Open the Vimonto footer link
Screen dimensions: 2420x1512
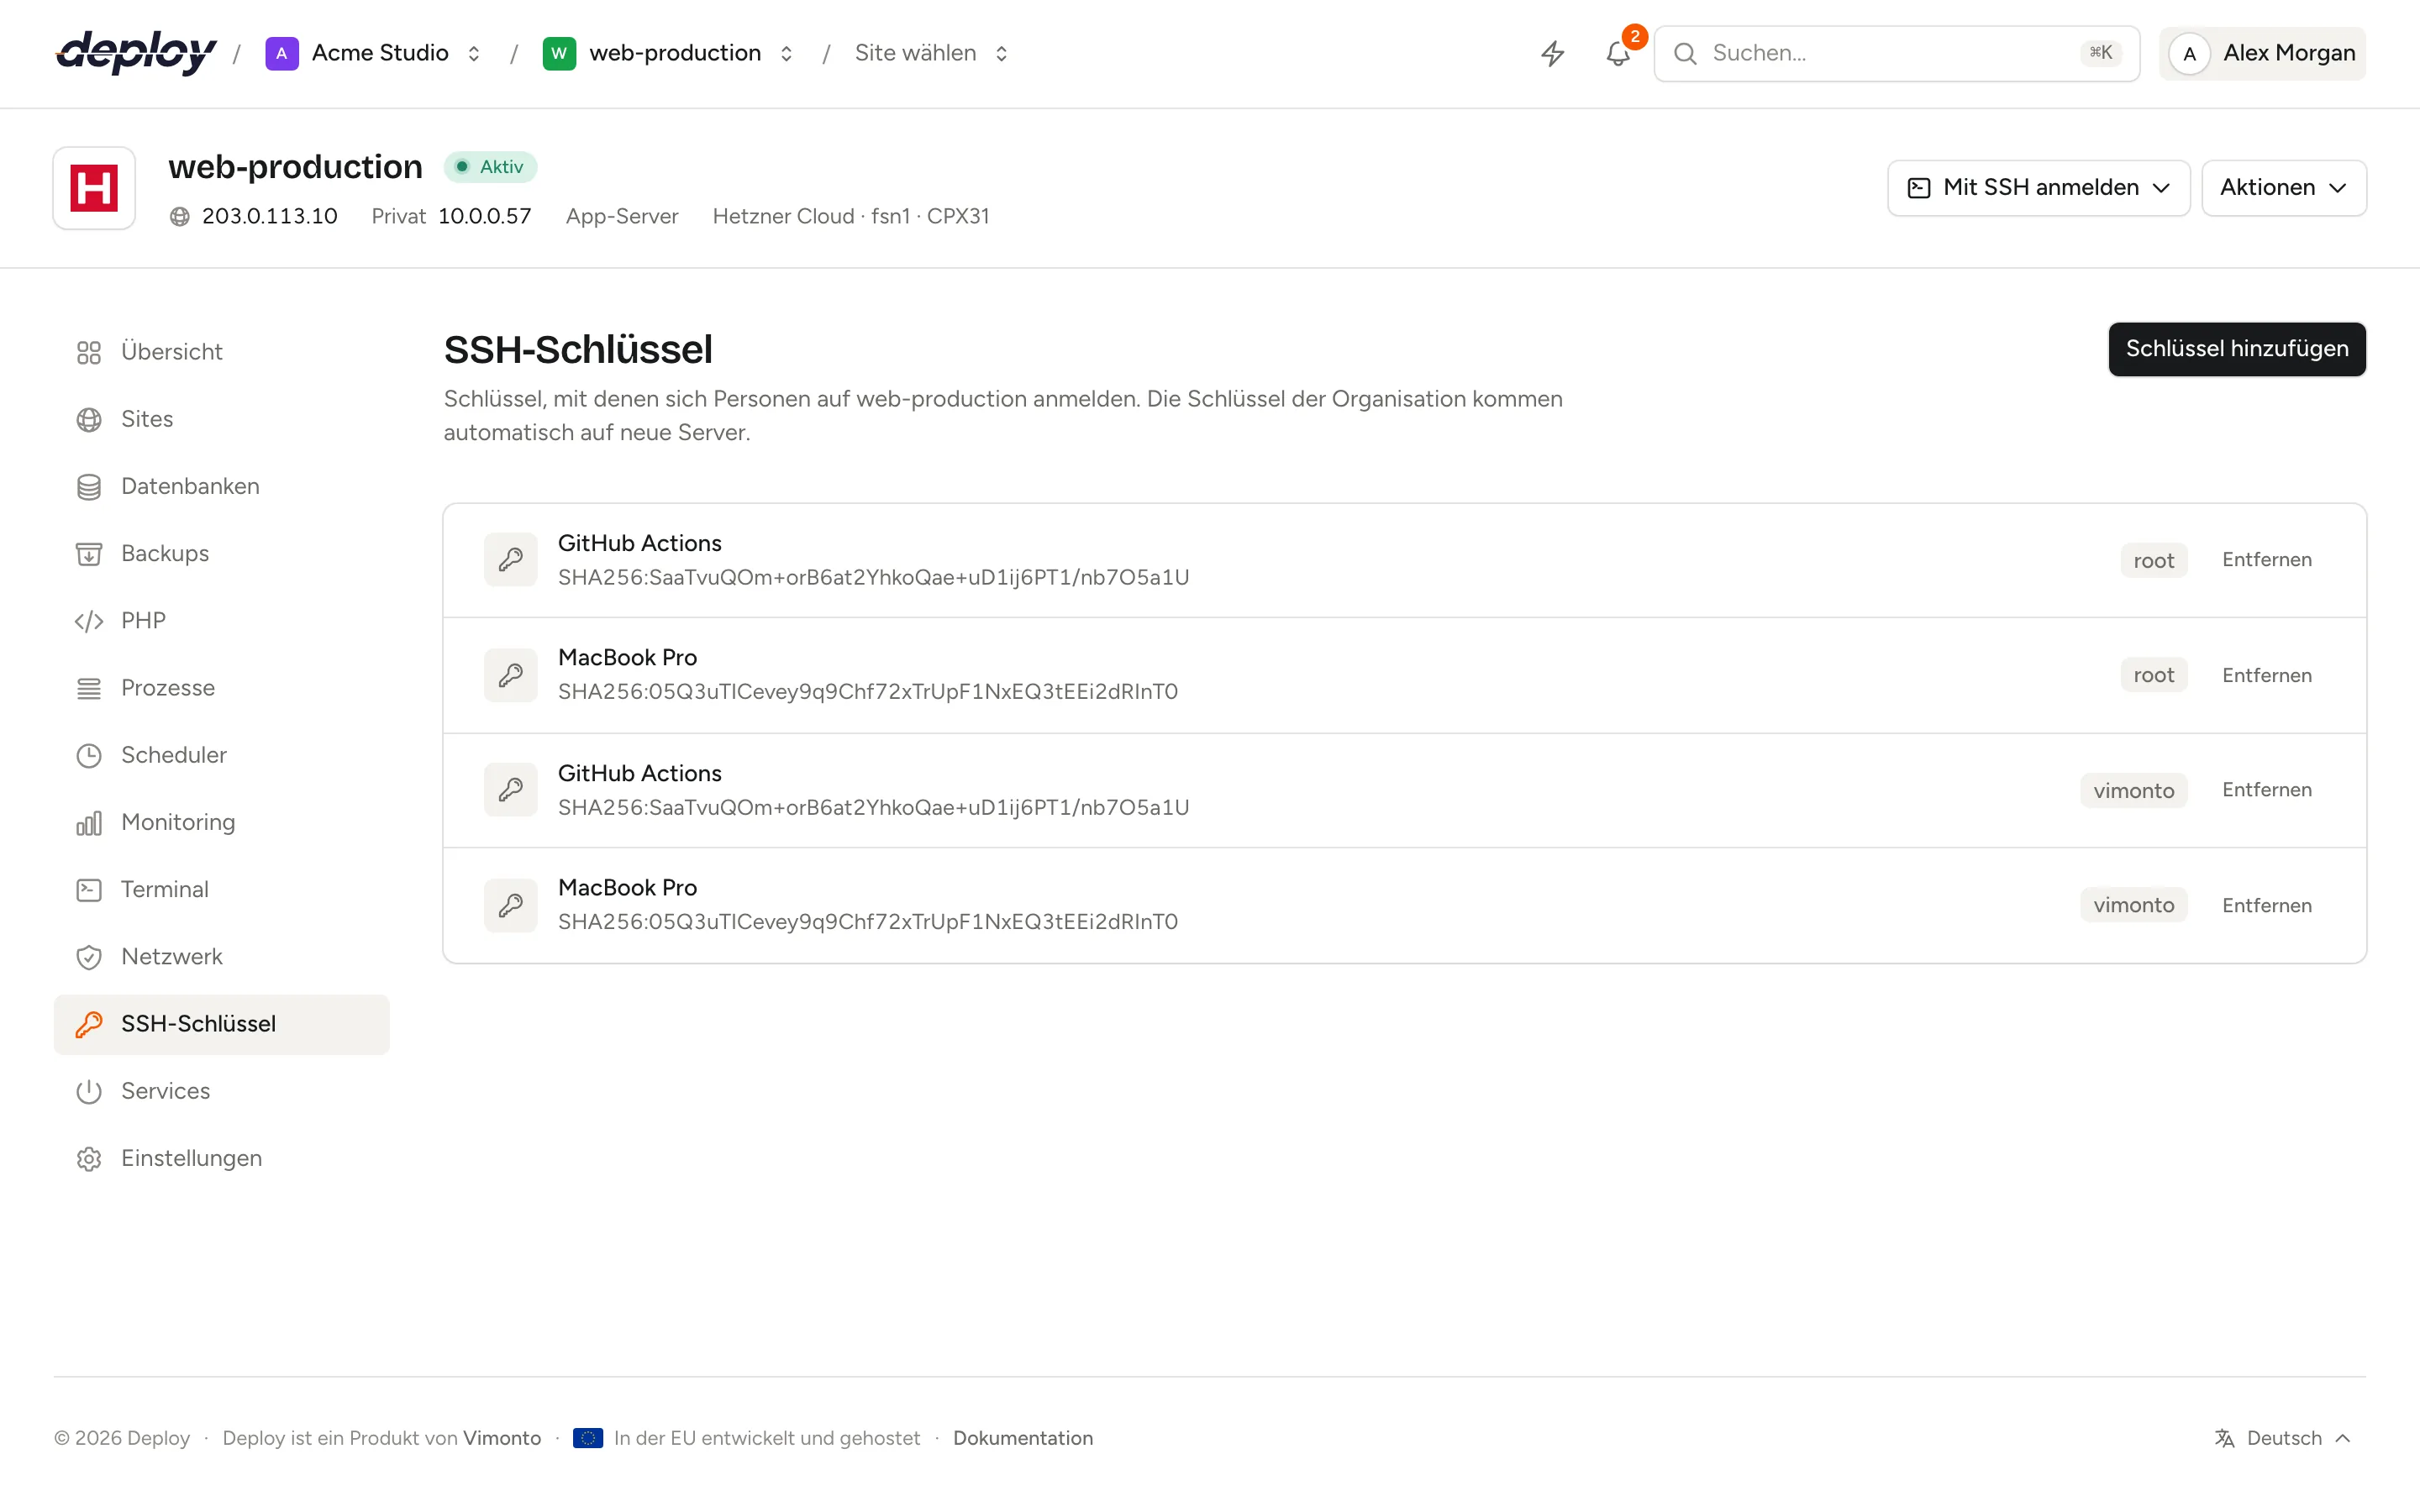502,1438
